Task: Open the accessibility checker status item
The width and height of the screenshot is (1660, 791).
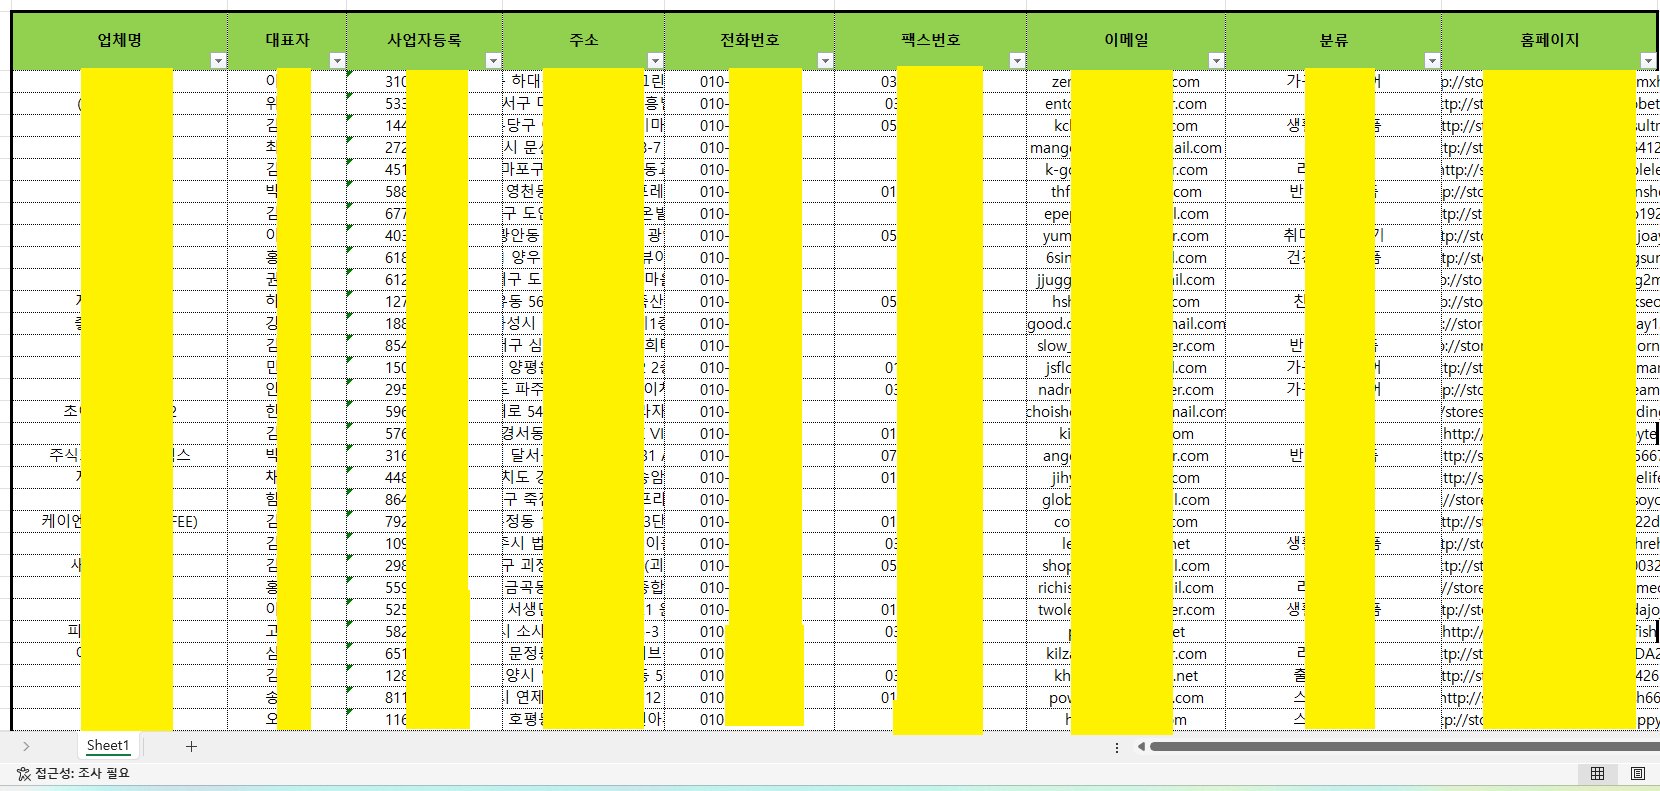Action: pyautogui.click(x=73, y=773)
